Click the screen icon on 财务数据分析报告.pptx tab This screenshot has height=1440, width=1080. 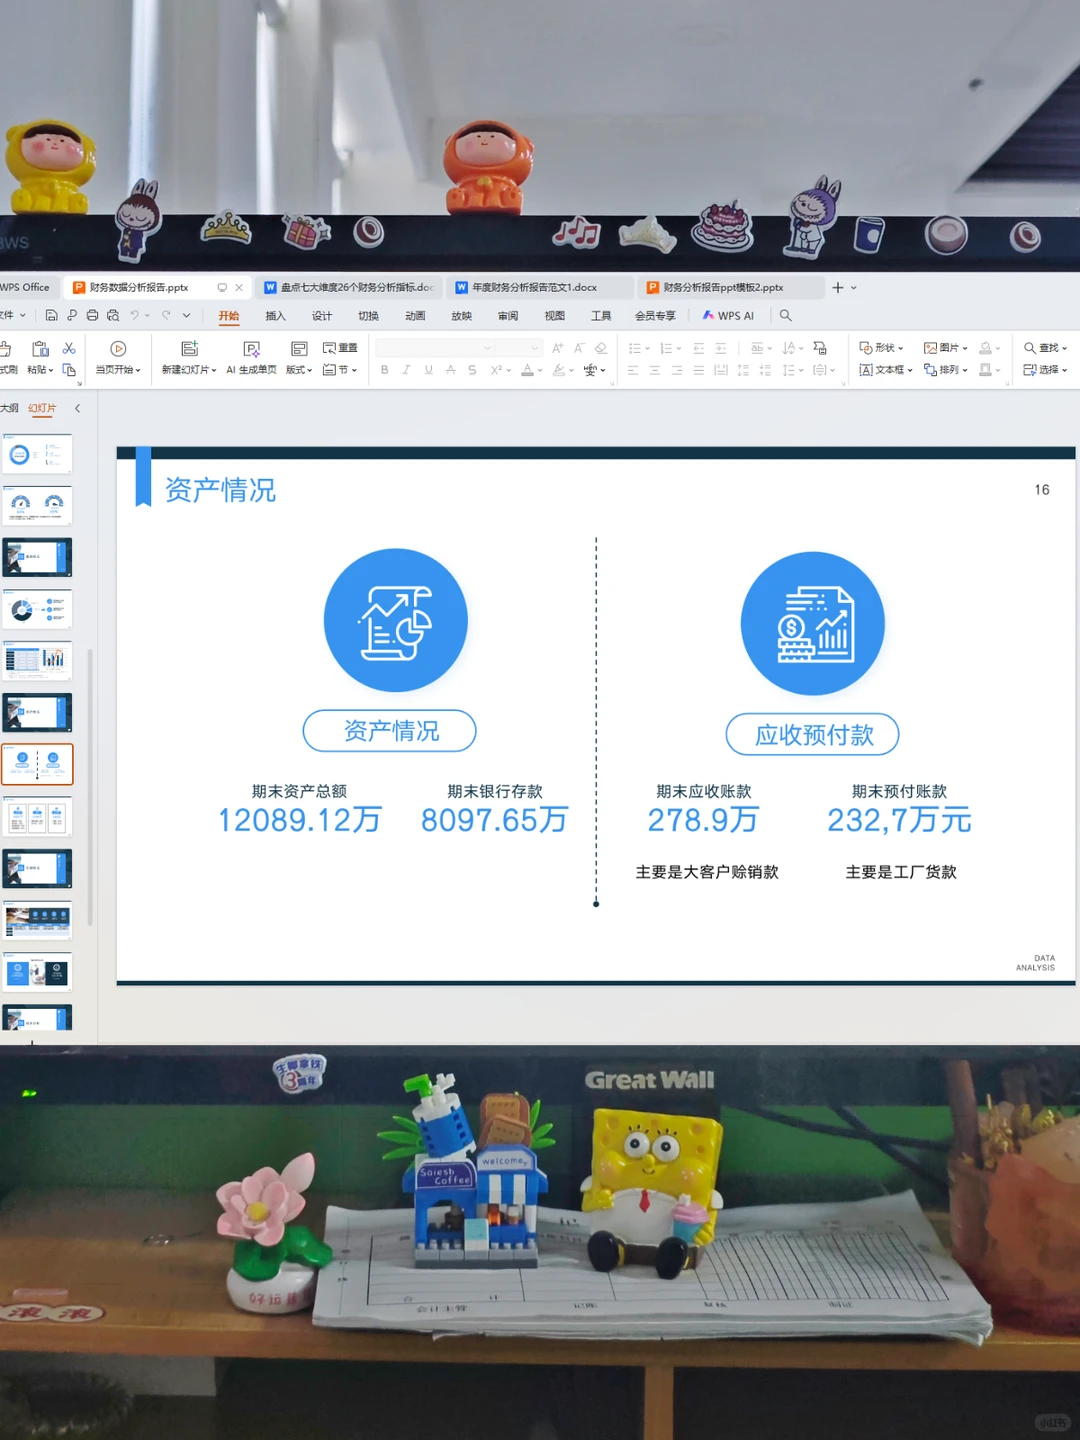pyautogui.click(x=222, y=287)
